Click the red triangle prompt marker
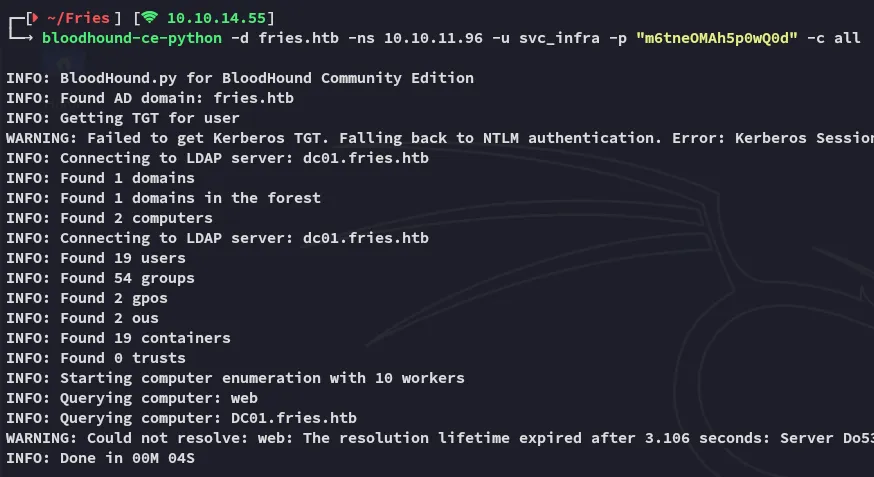The image size is (874, 477). (33, 18)
